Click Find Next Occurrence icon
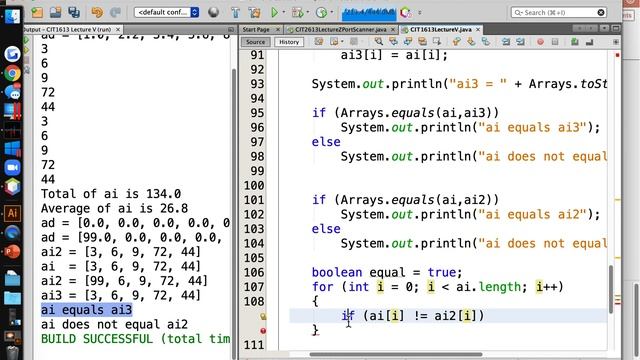 coord(408,42)
